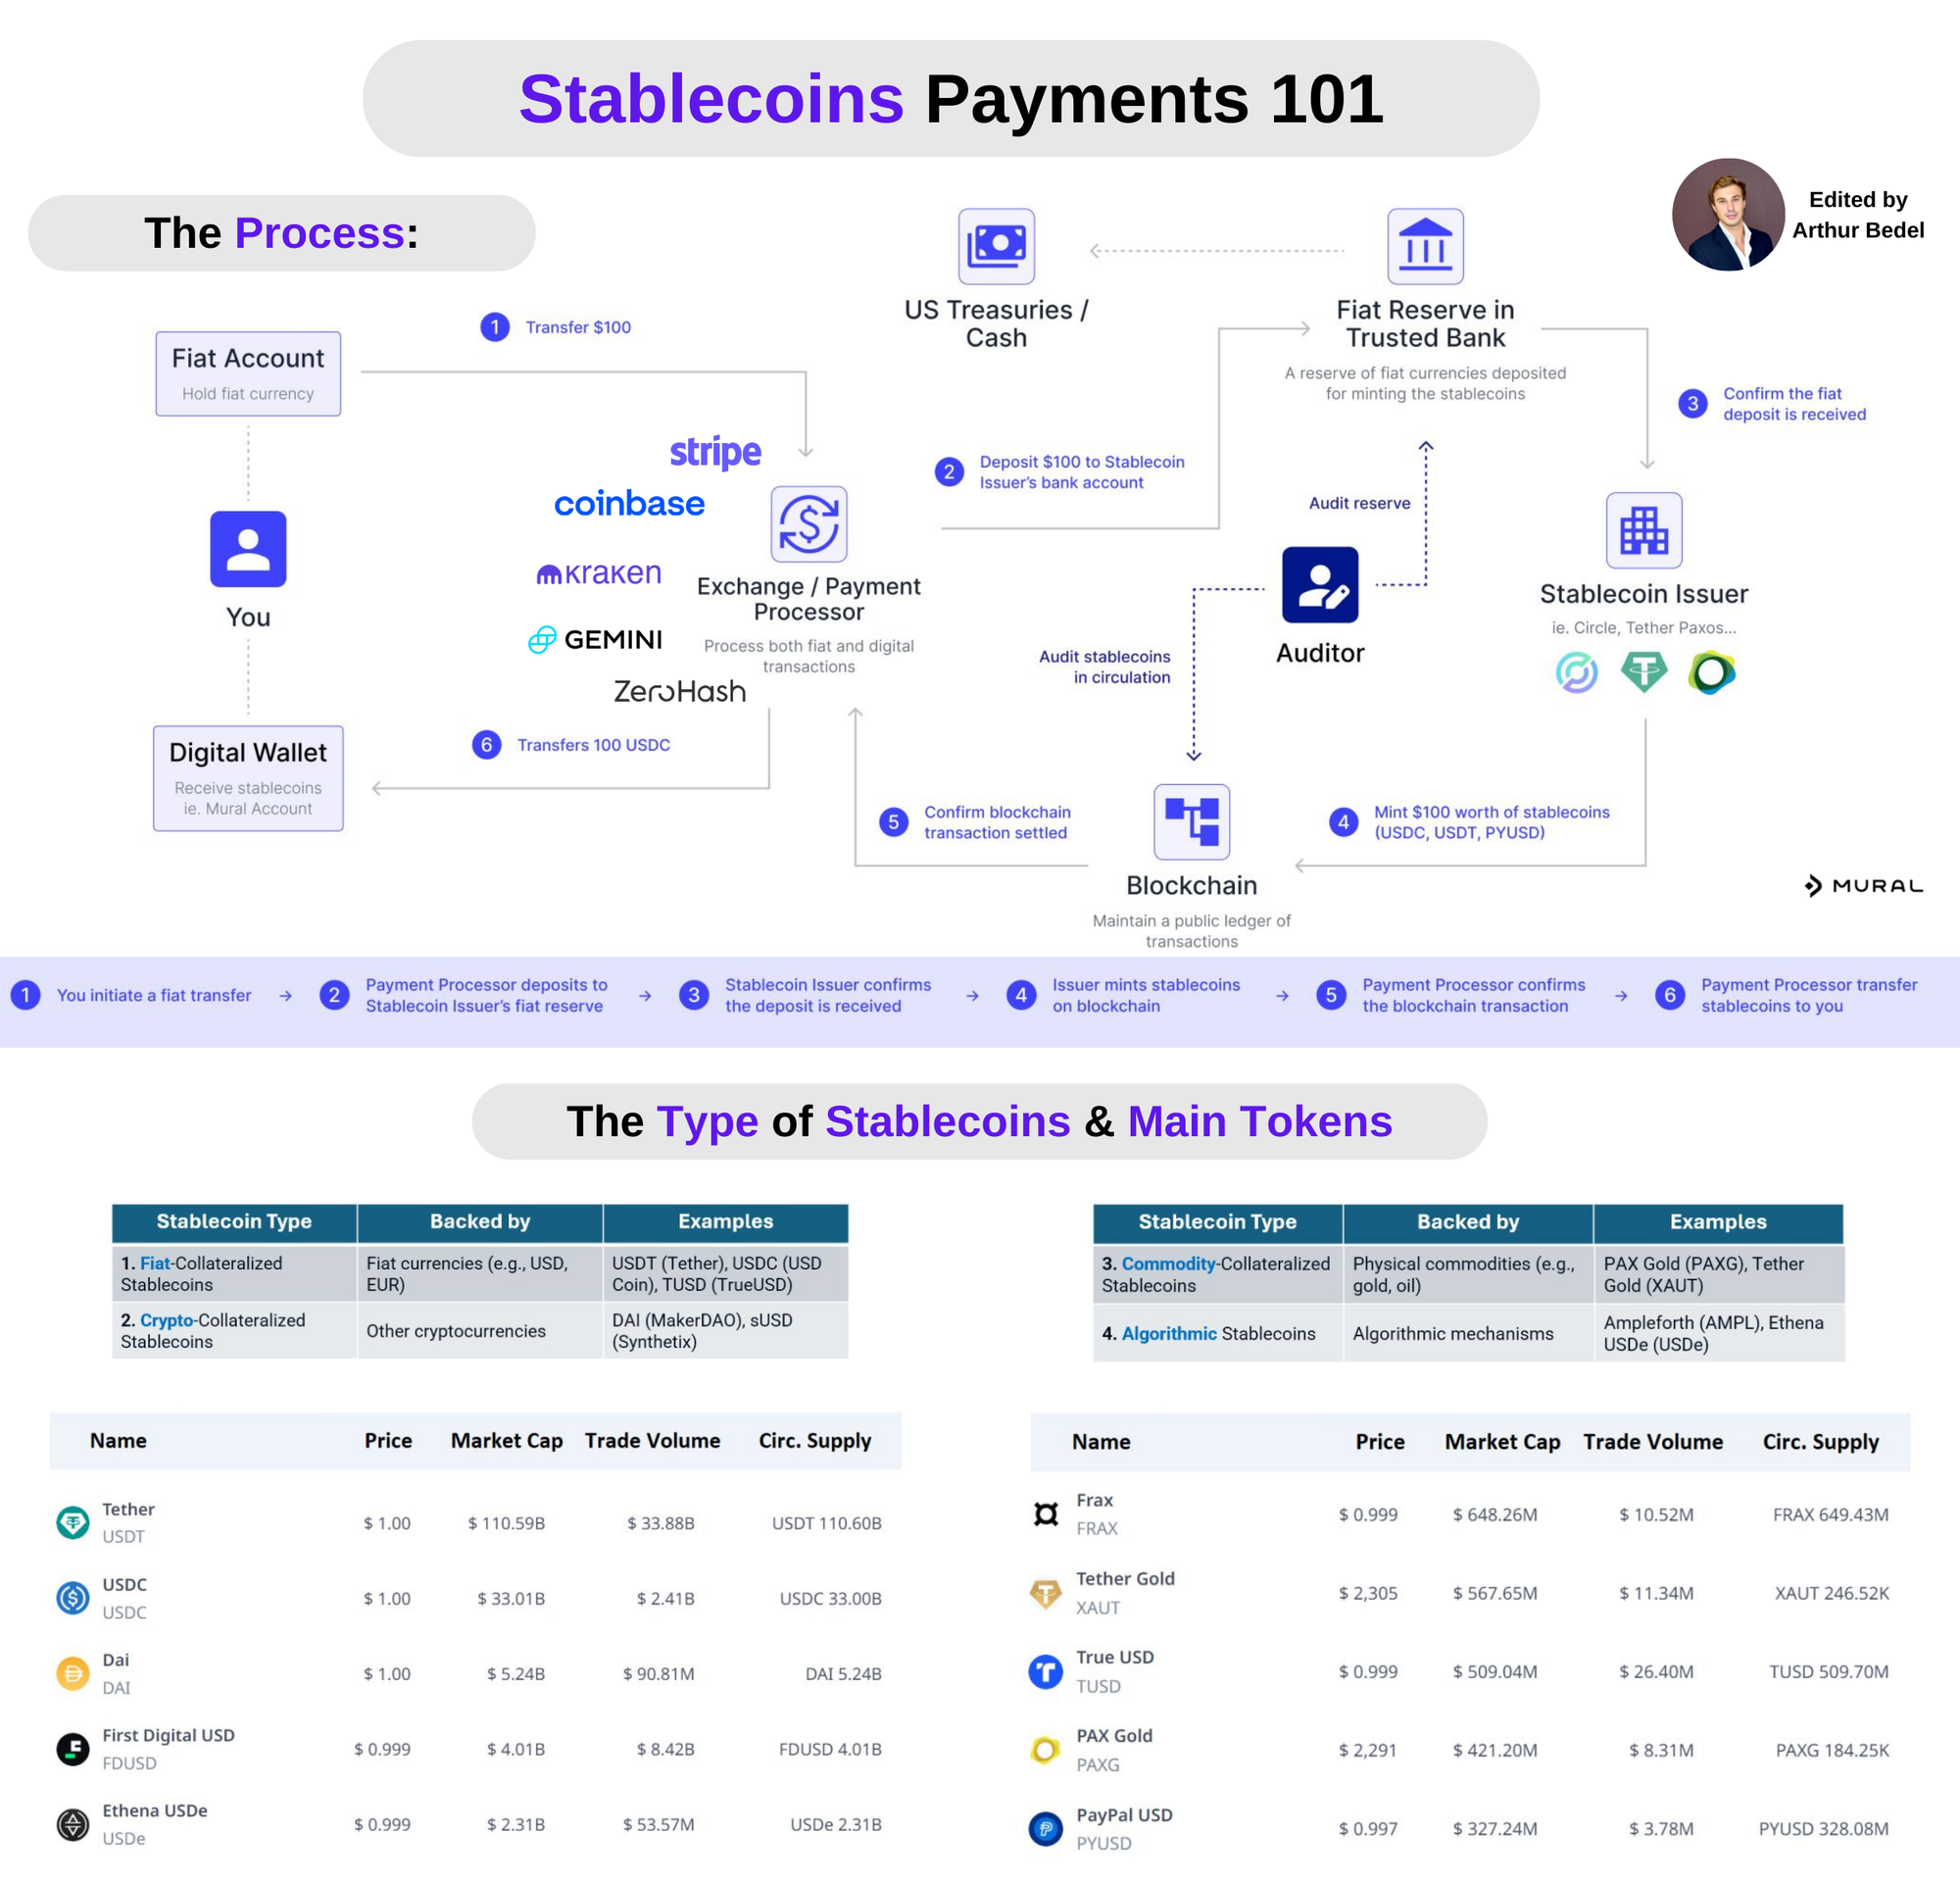Click the Auditor icon
Image resolution: width=1960 pixels, height=1882 pixels.
1319,584
